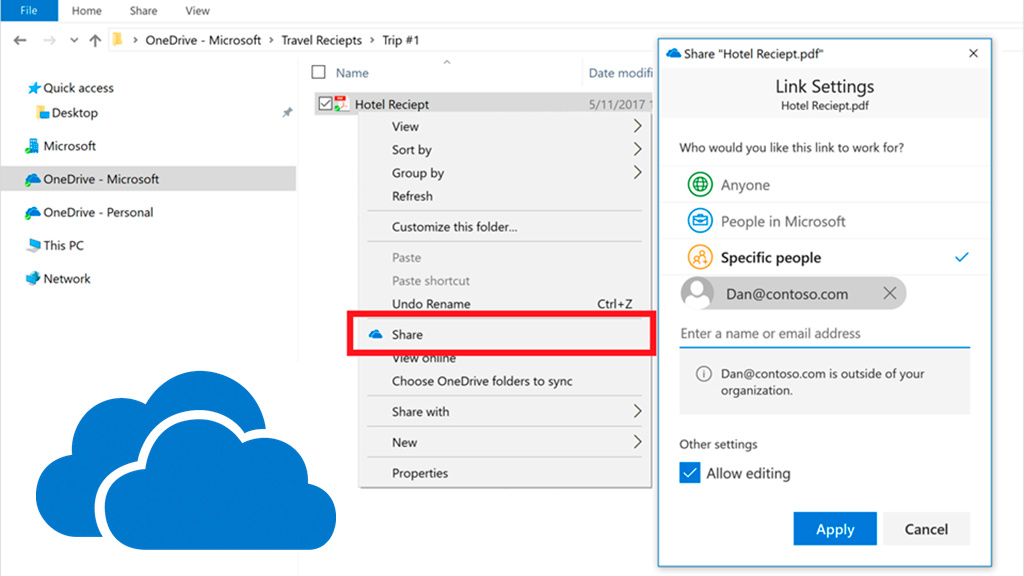The width and height of the screenshot is (1024, 576).
Task: Expand the Group by submenu
Action: point(505,173)
